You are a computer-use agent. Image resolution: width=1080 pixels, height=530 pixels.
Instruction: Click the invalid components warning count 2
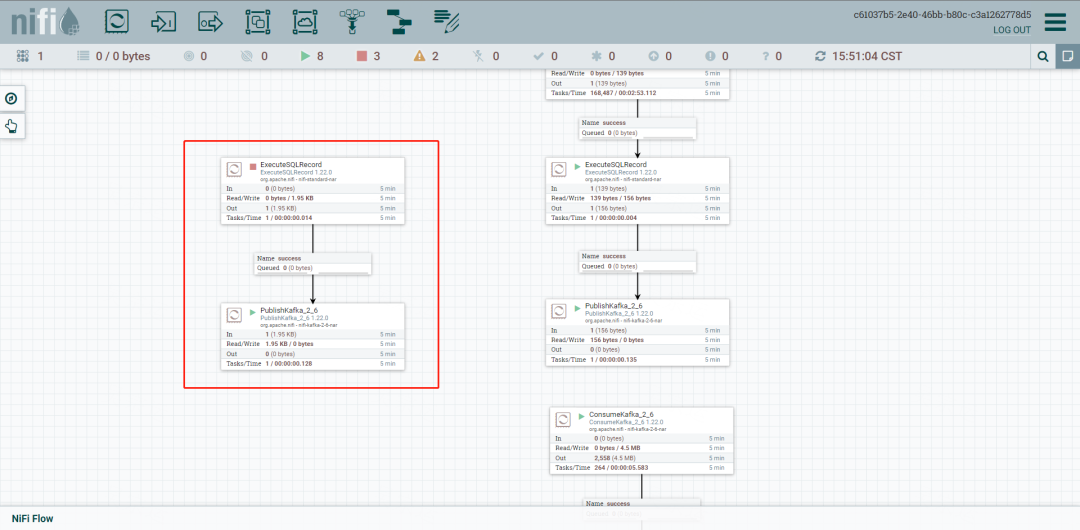pos(435,57)
